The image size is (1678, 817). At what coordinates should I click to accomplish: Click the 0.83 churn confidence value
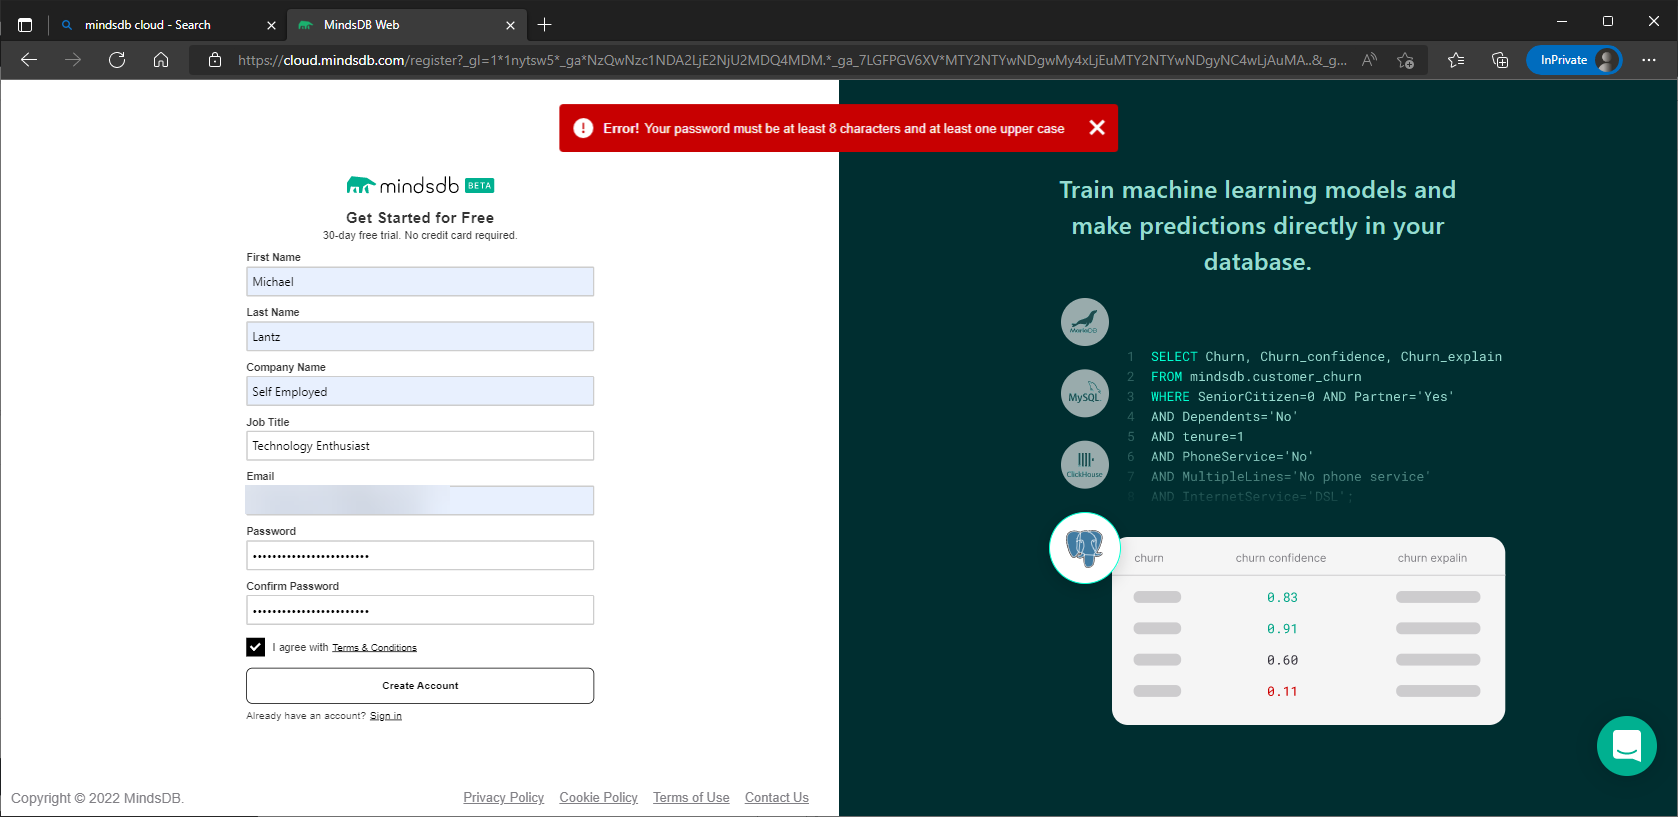coord(1282,597)
